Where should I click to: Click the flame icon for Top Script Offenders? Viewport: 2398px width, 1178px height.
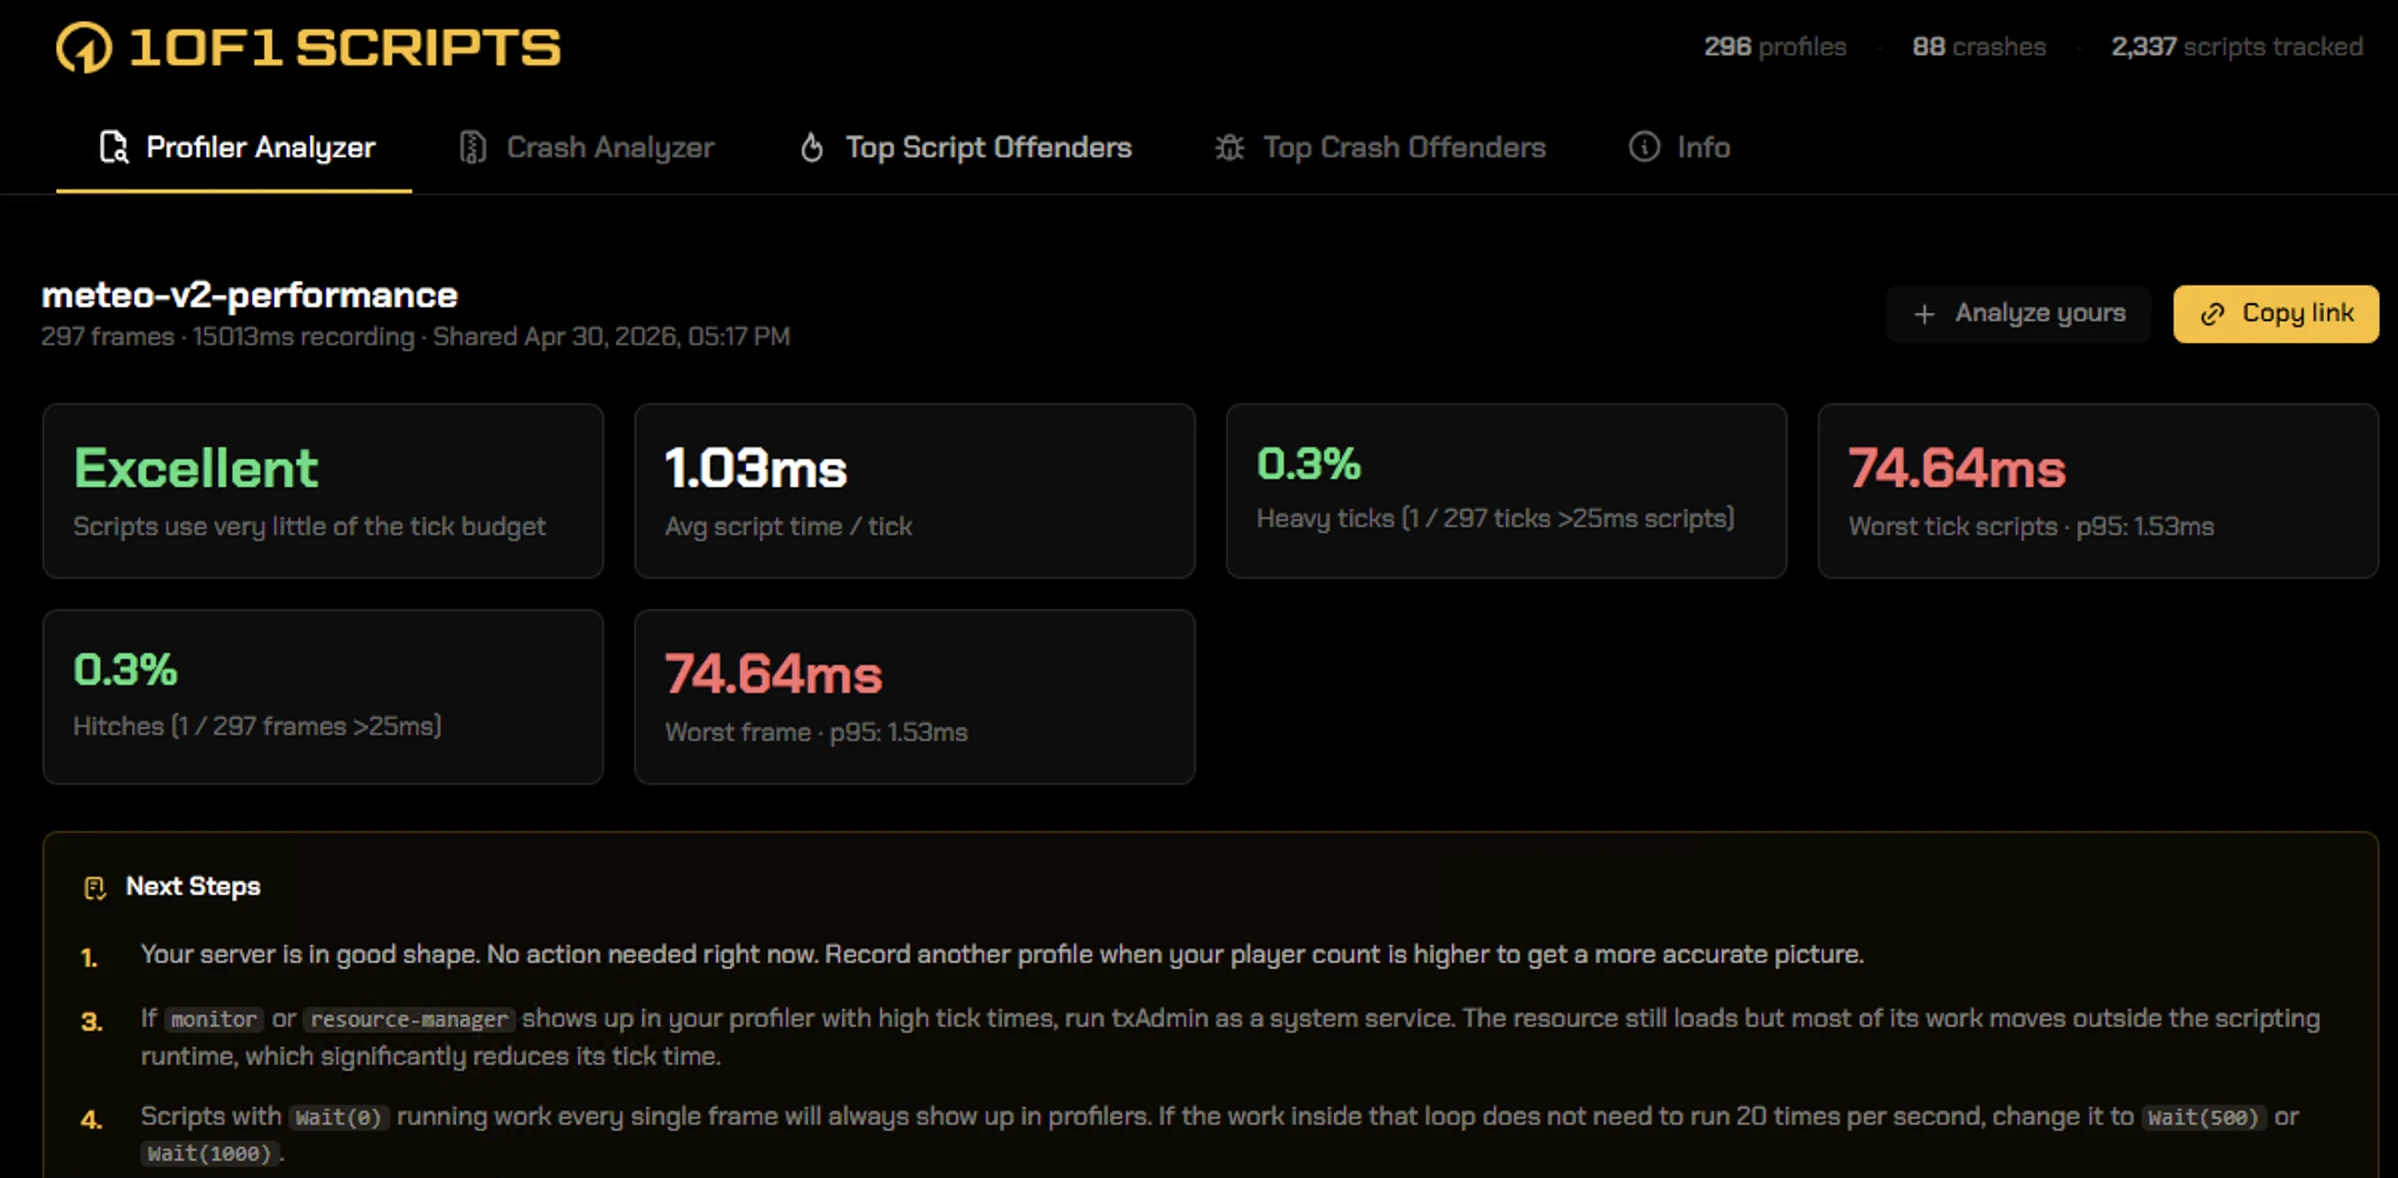click(x=812, y=147)
